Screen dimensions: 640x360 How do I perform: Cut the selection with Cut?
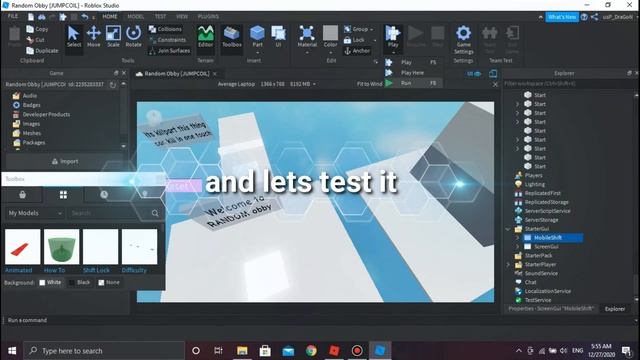coord(36,40)
